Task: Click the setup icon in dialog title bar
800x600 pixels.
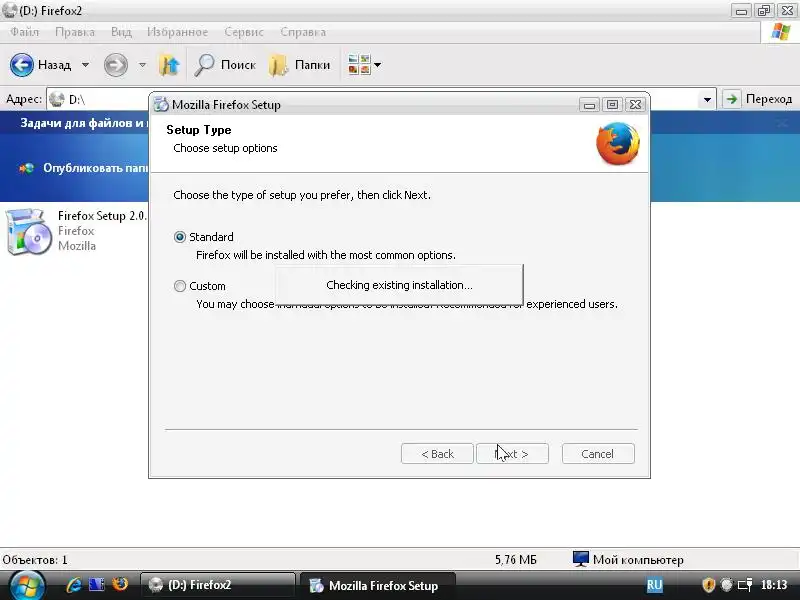Action: tap(161, 104)
